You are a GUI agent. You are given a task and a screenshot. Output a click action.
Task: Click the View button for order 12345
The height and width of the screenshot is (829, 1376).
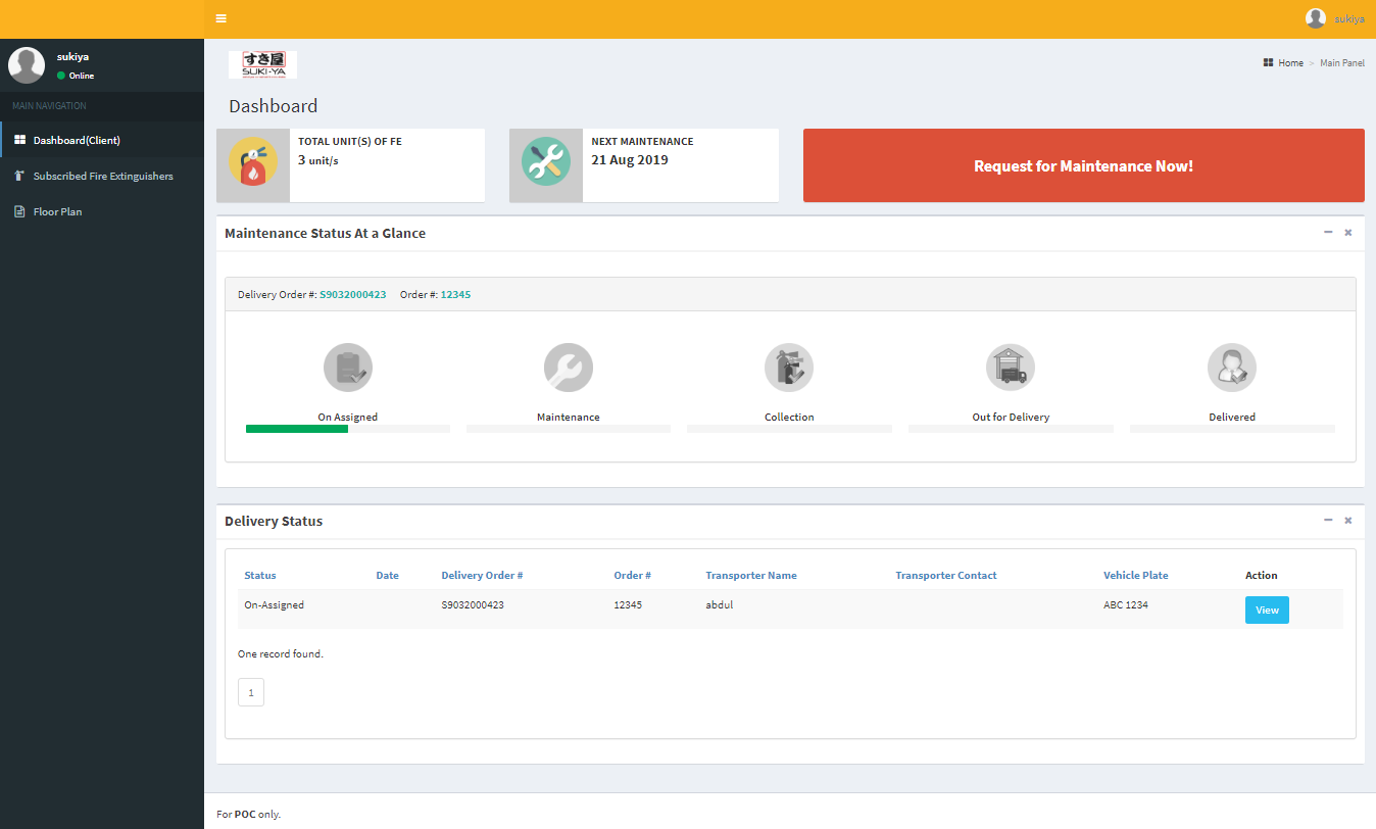(x=1266, y=610)
